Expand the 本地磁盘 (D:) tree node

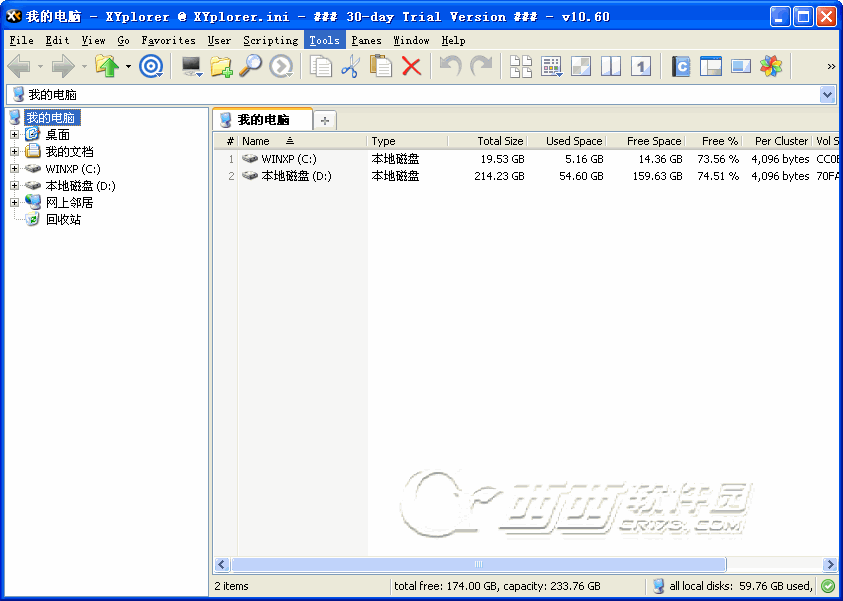(x=15, y=185)
